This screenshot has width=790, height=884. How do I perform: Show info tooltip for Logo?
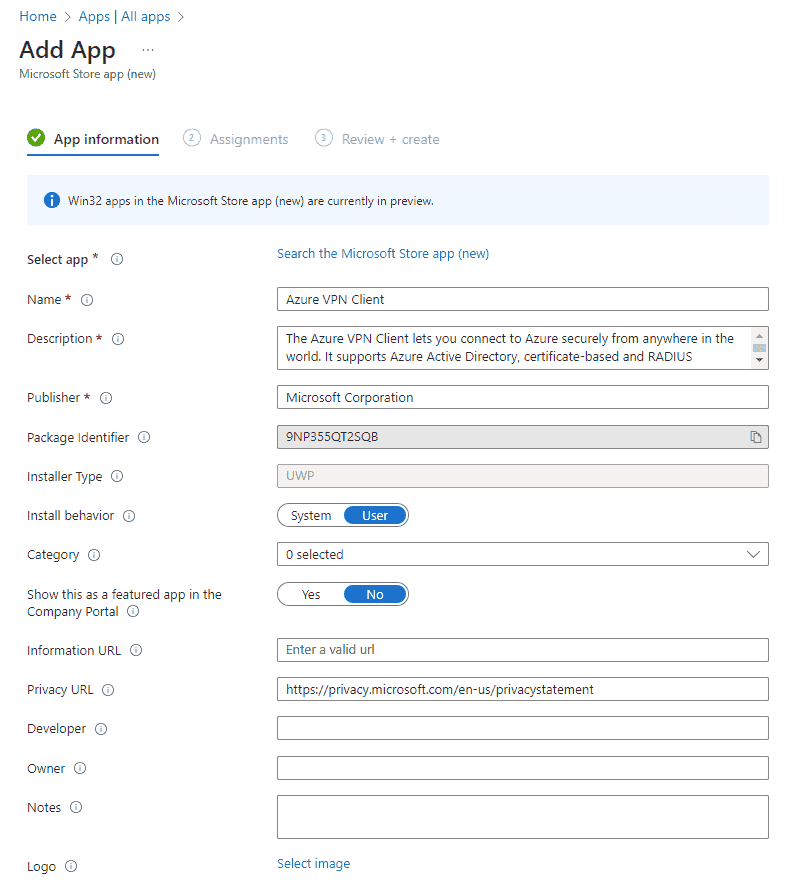(71, 867)
